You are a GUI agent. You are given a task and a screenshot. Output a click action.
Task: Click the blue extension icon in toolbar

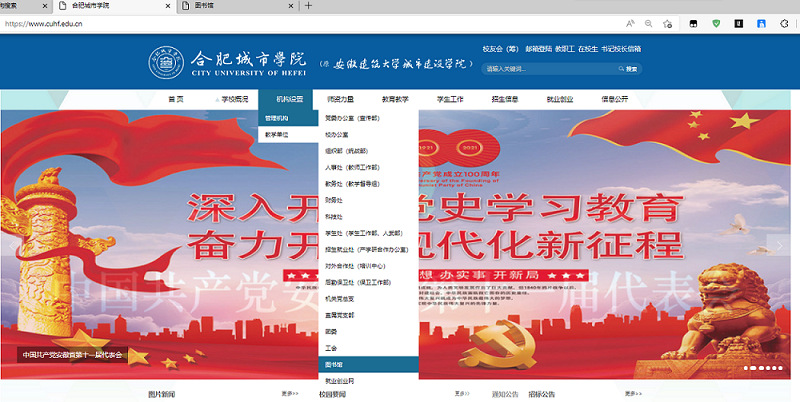click(x=761, y=23)
